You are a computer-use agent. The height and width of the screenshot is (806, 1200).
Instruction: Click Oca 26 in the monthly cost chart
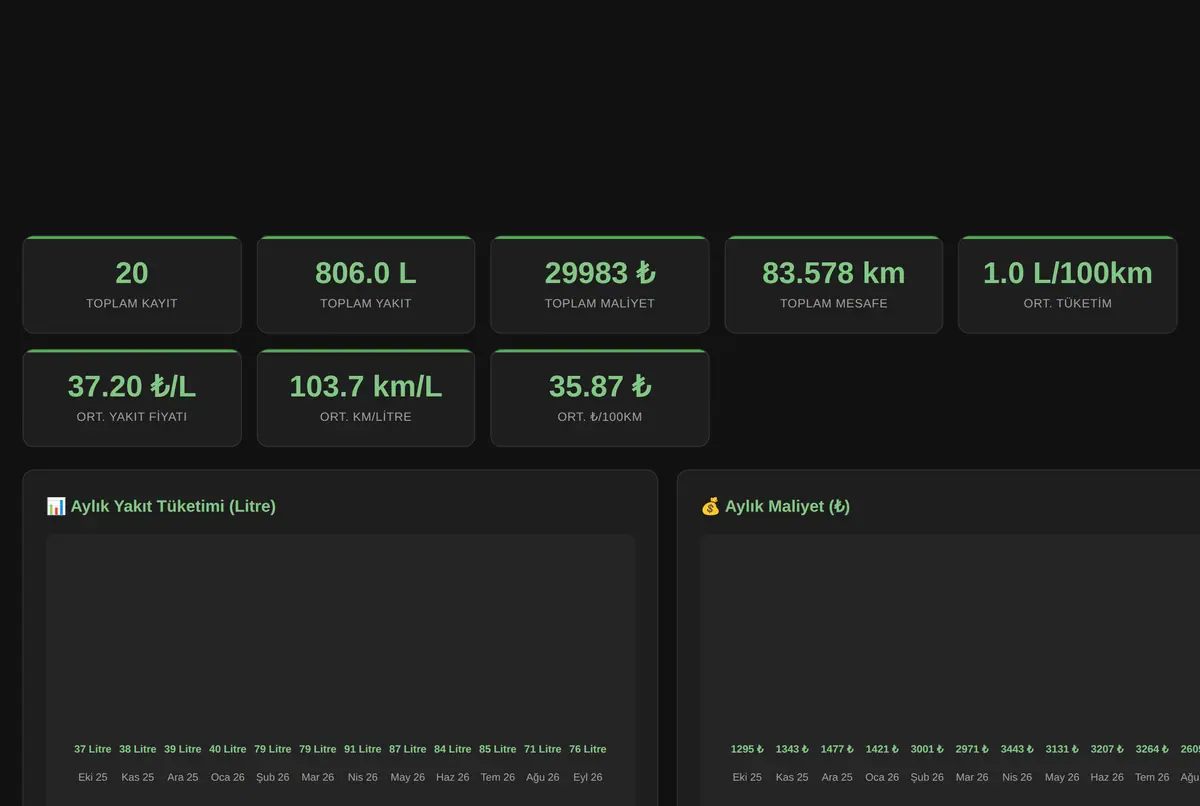pyautogui.click(x=882, y=777)
